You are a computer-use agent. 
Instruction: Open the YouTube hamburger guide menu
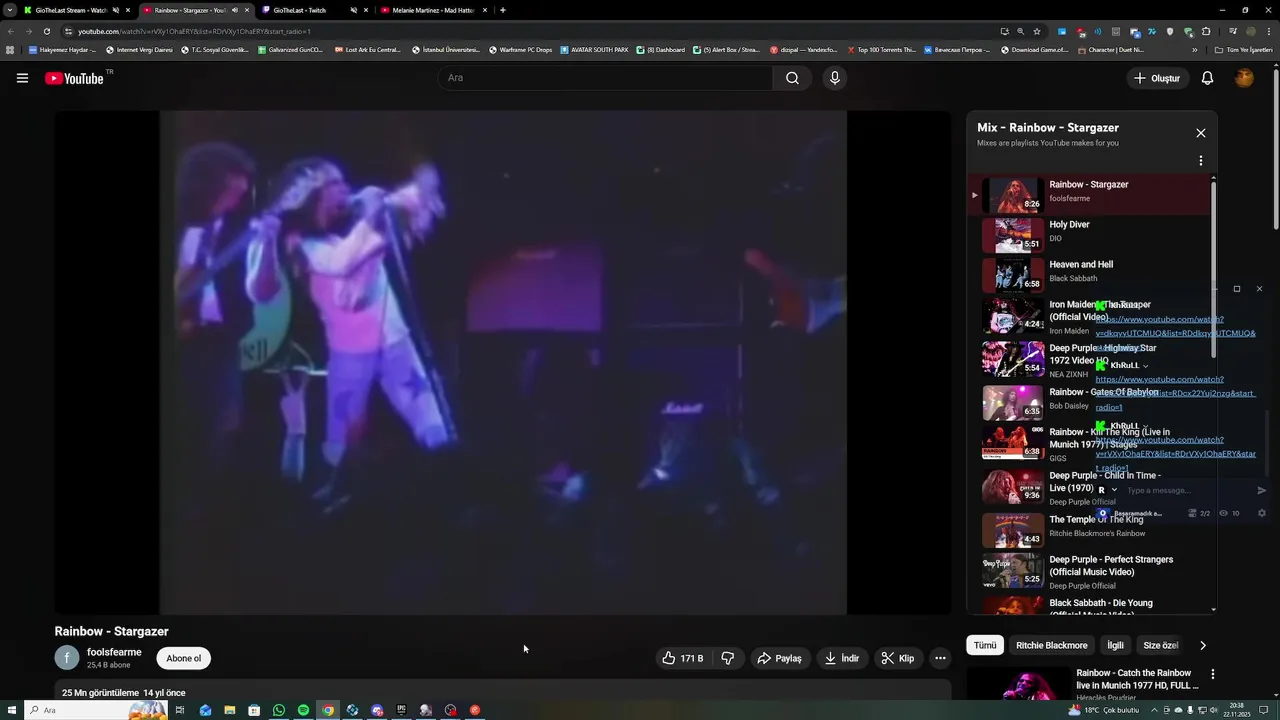pyautogui.click(x=22, y=78)
